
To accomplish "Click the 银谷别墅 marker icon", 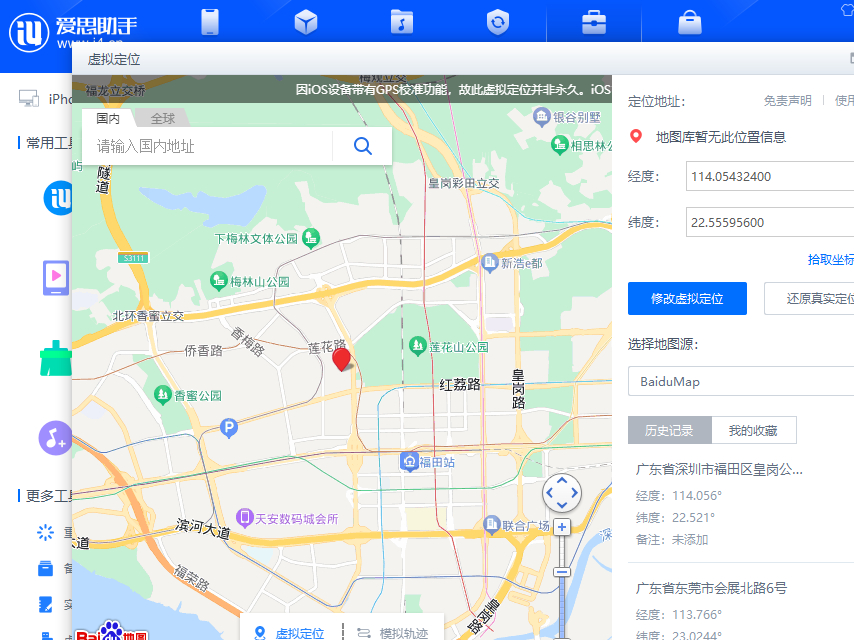I will tap(541, 117).
